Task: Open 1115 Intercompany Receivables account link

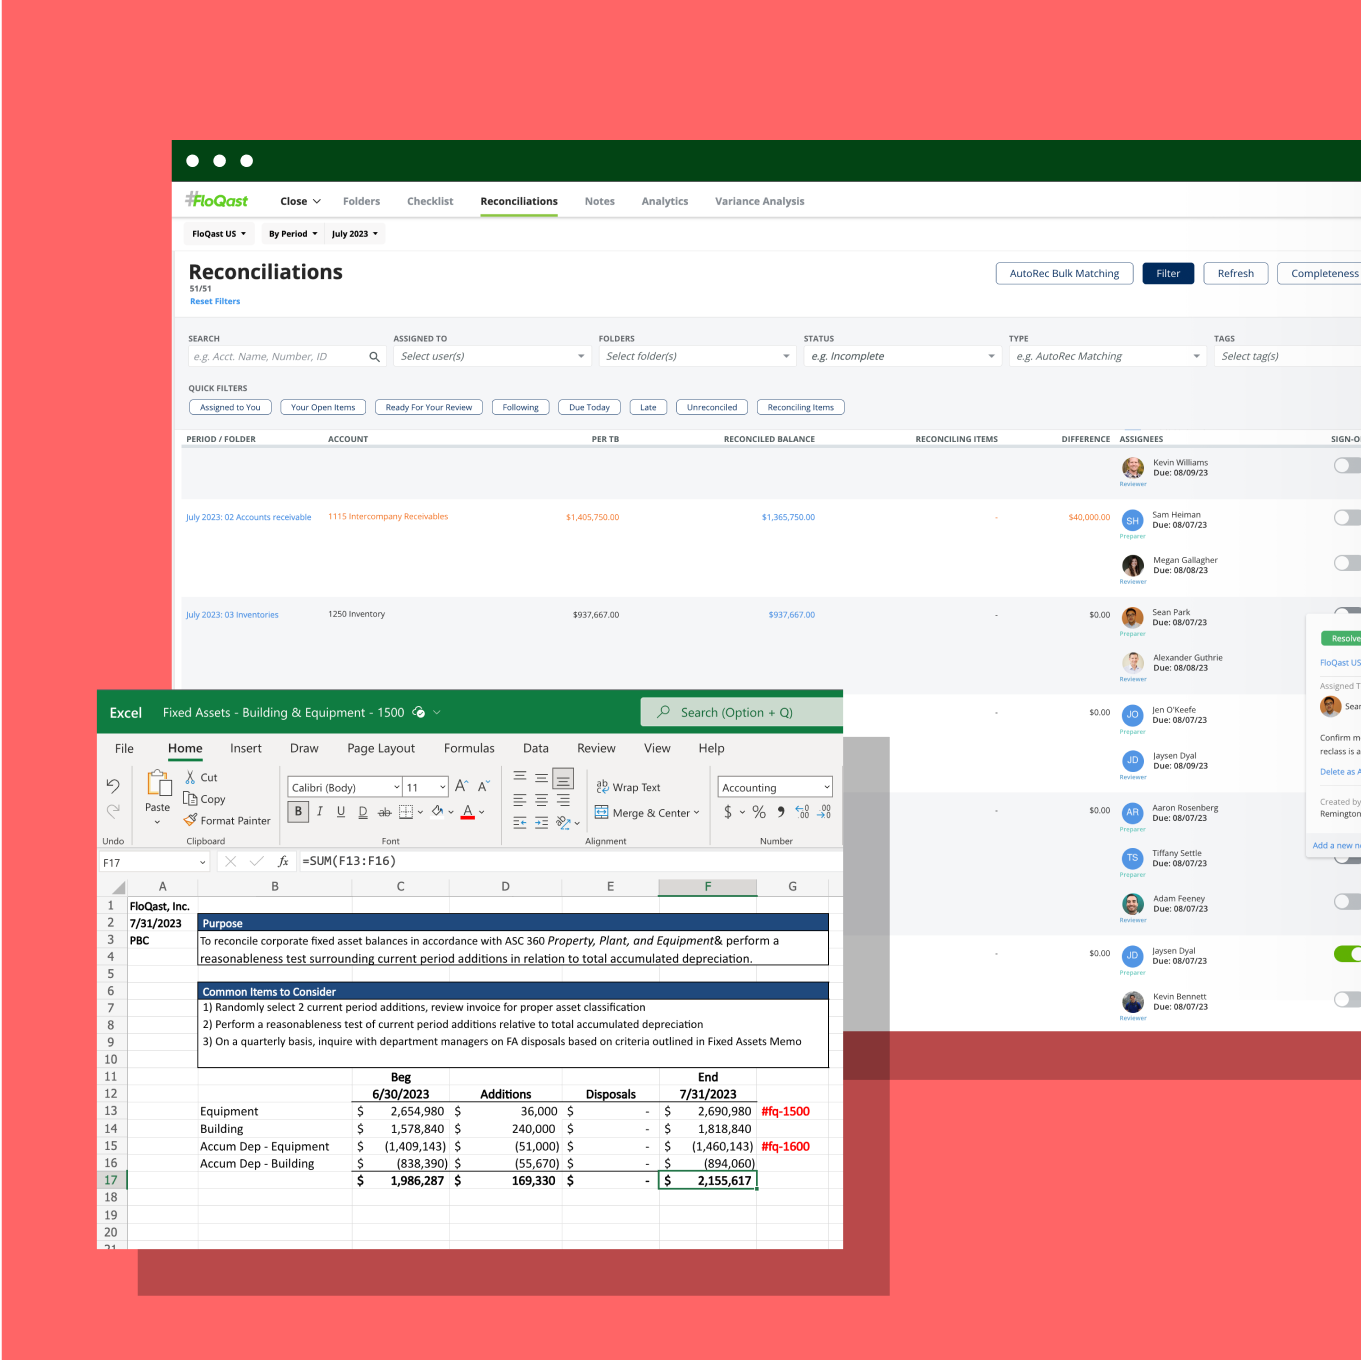Action: [388, 517]
